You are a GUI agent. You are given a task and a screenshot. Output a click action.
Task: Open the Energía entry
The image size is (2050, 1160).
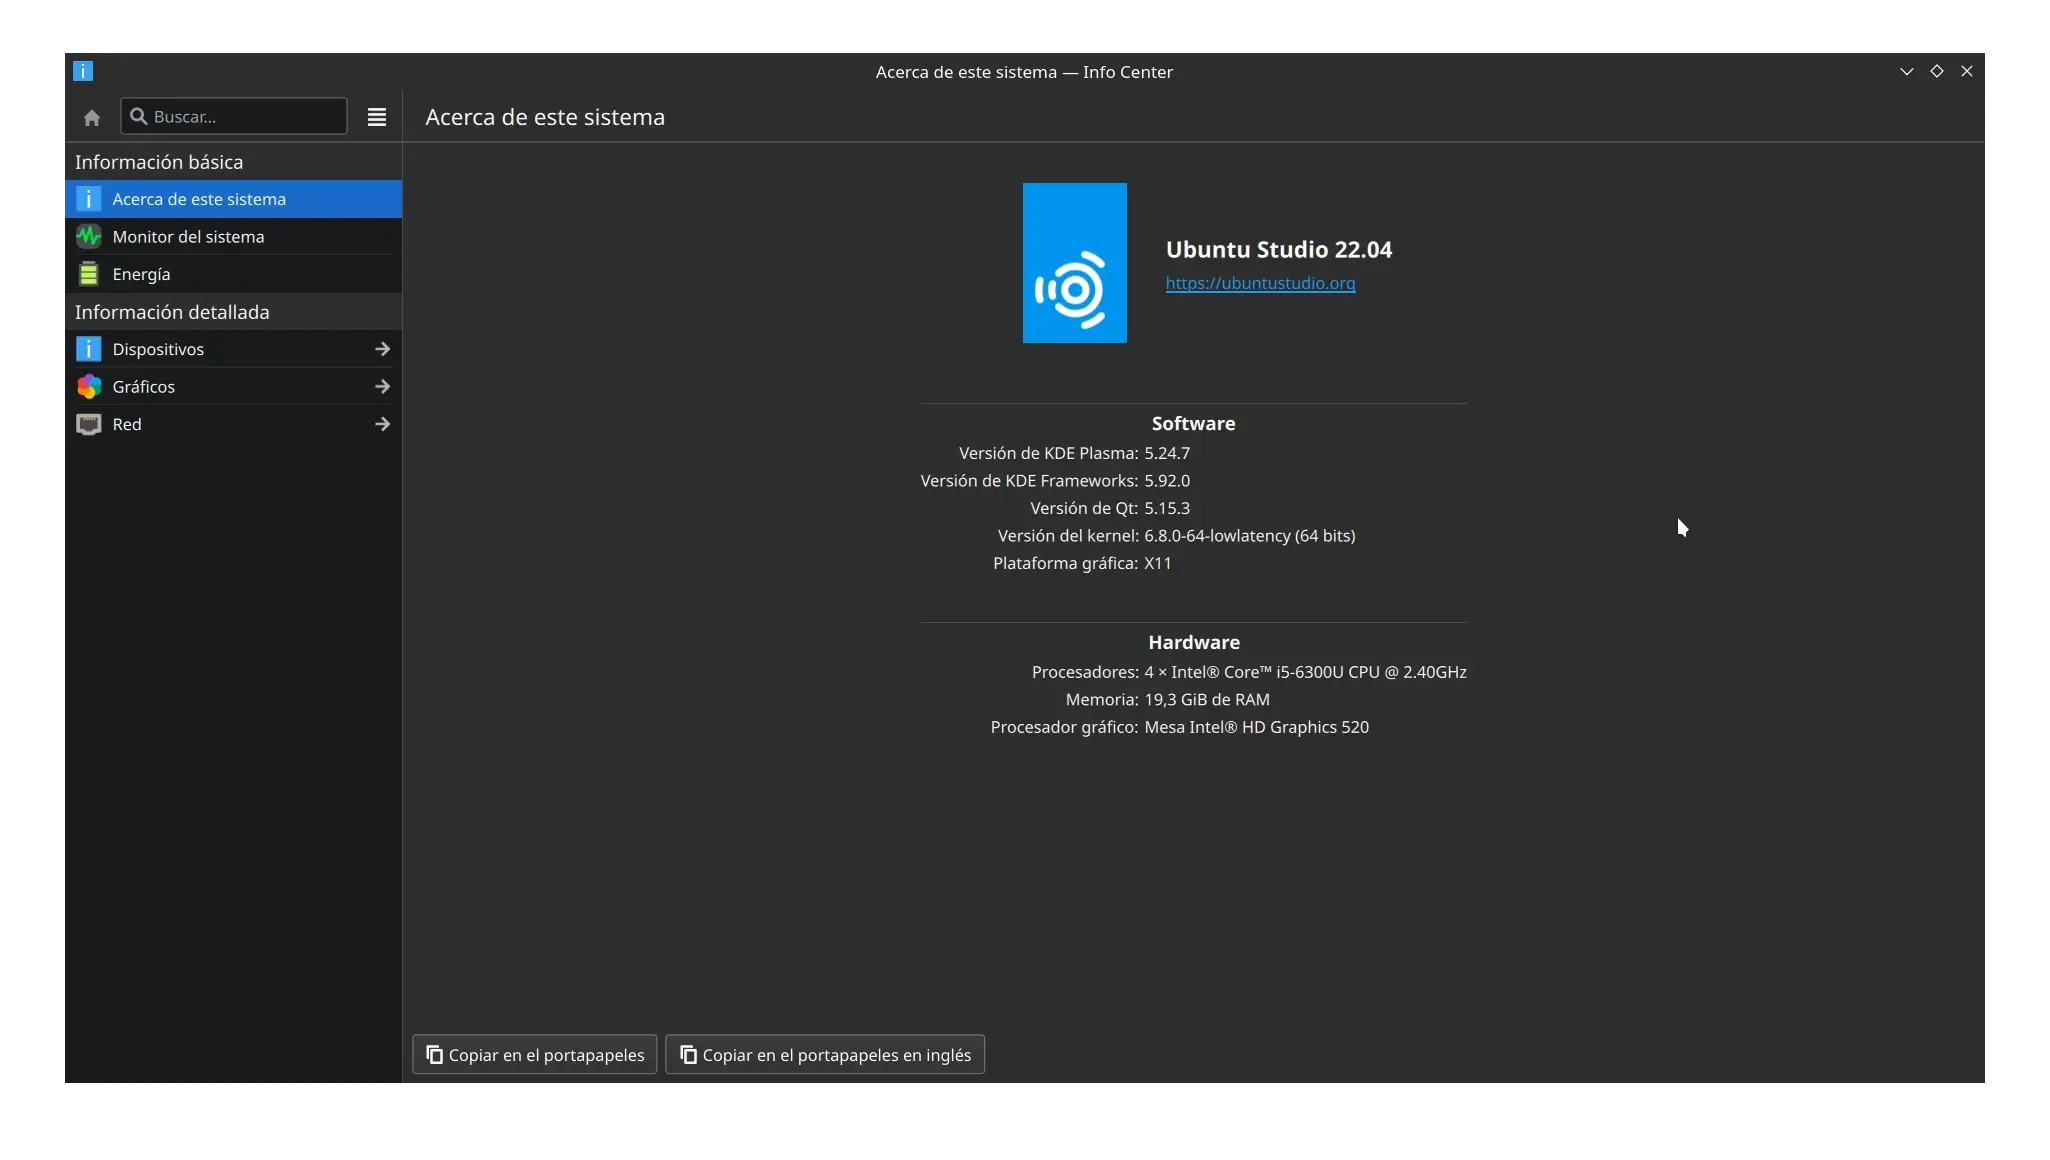142,274
